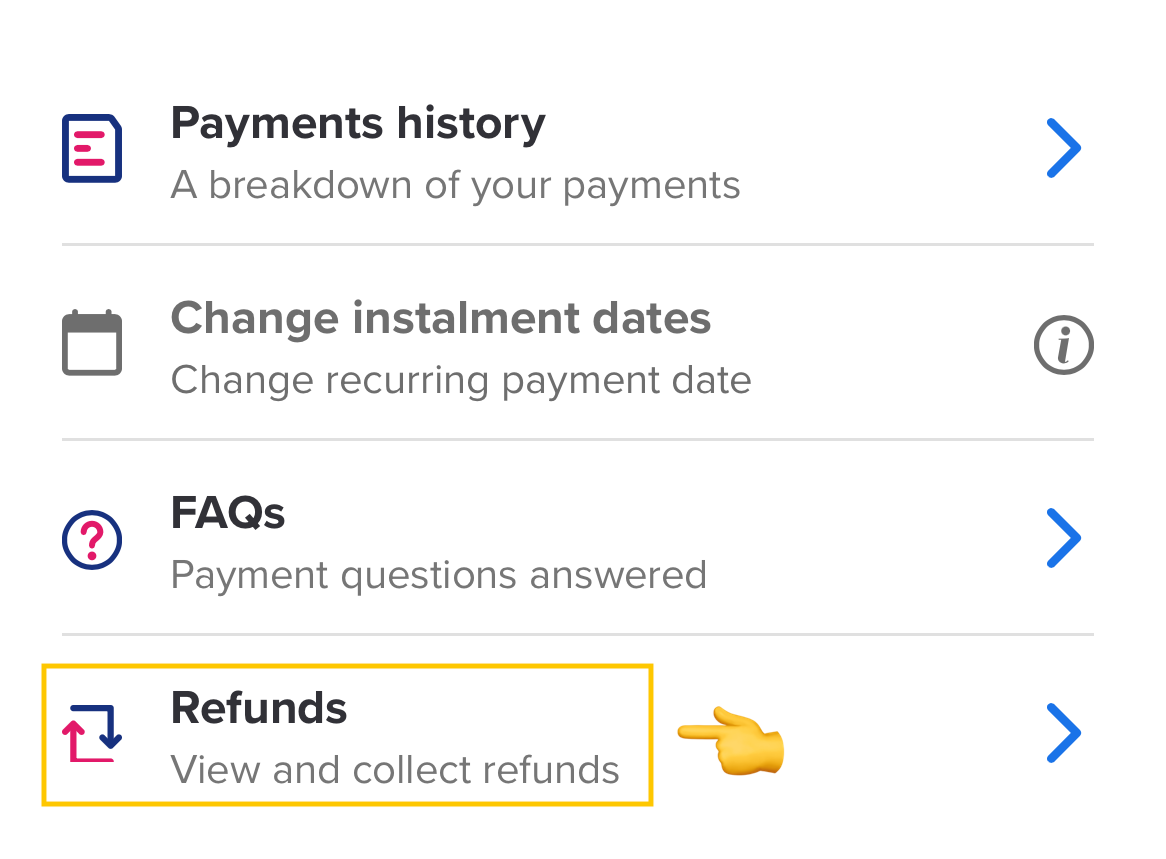The image size is (1166, 859).
Task: Click the pointing hand emoji
Action: 732,741
